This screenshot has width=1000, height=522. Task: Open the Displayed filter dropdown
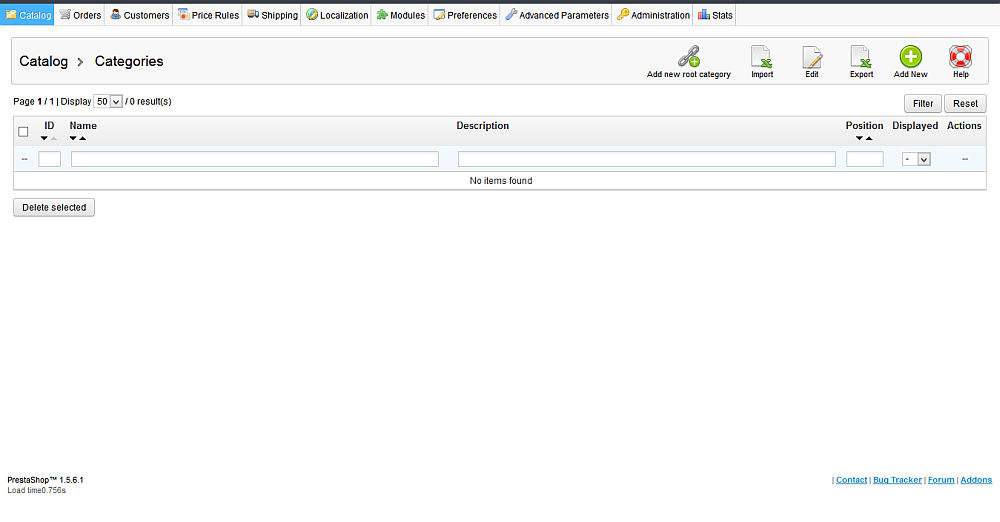point(916,159)
